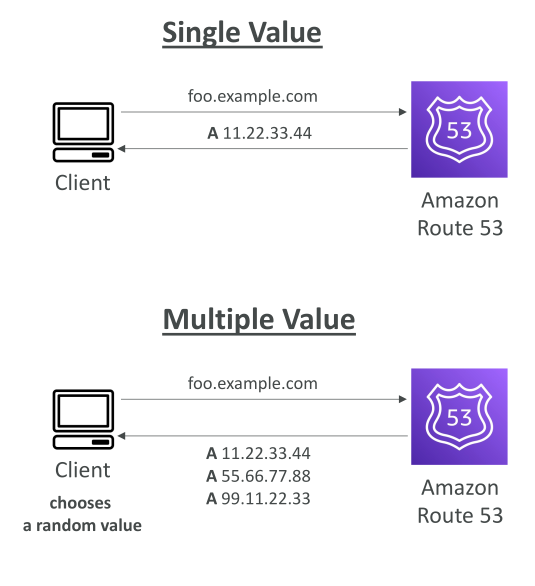The width and height of the screenshot is (535, 586).
Task: Click the Client label in Single Value
Action: coord(83,183)
